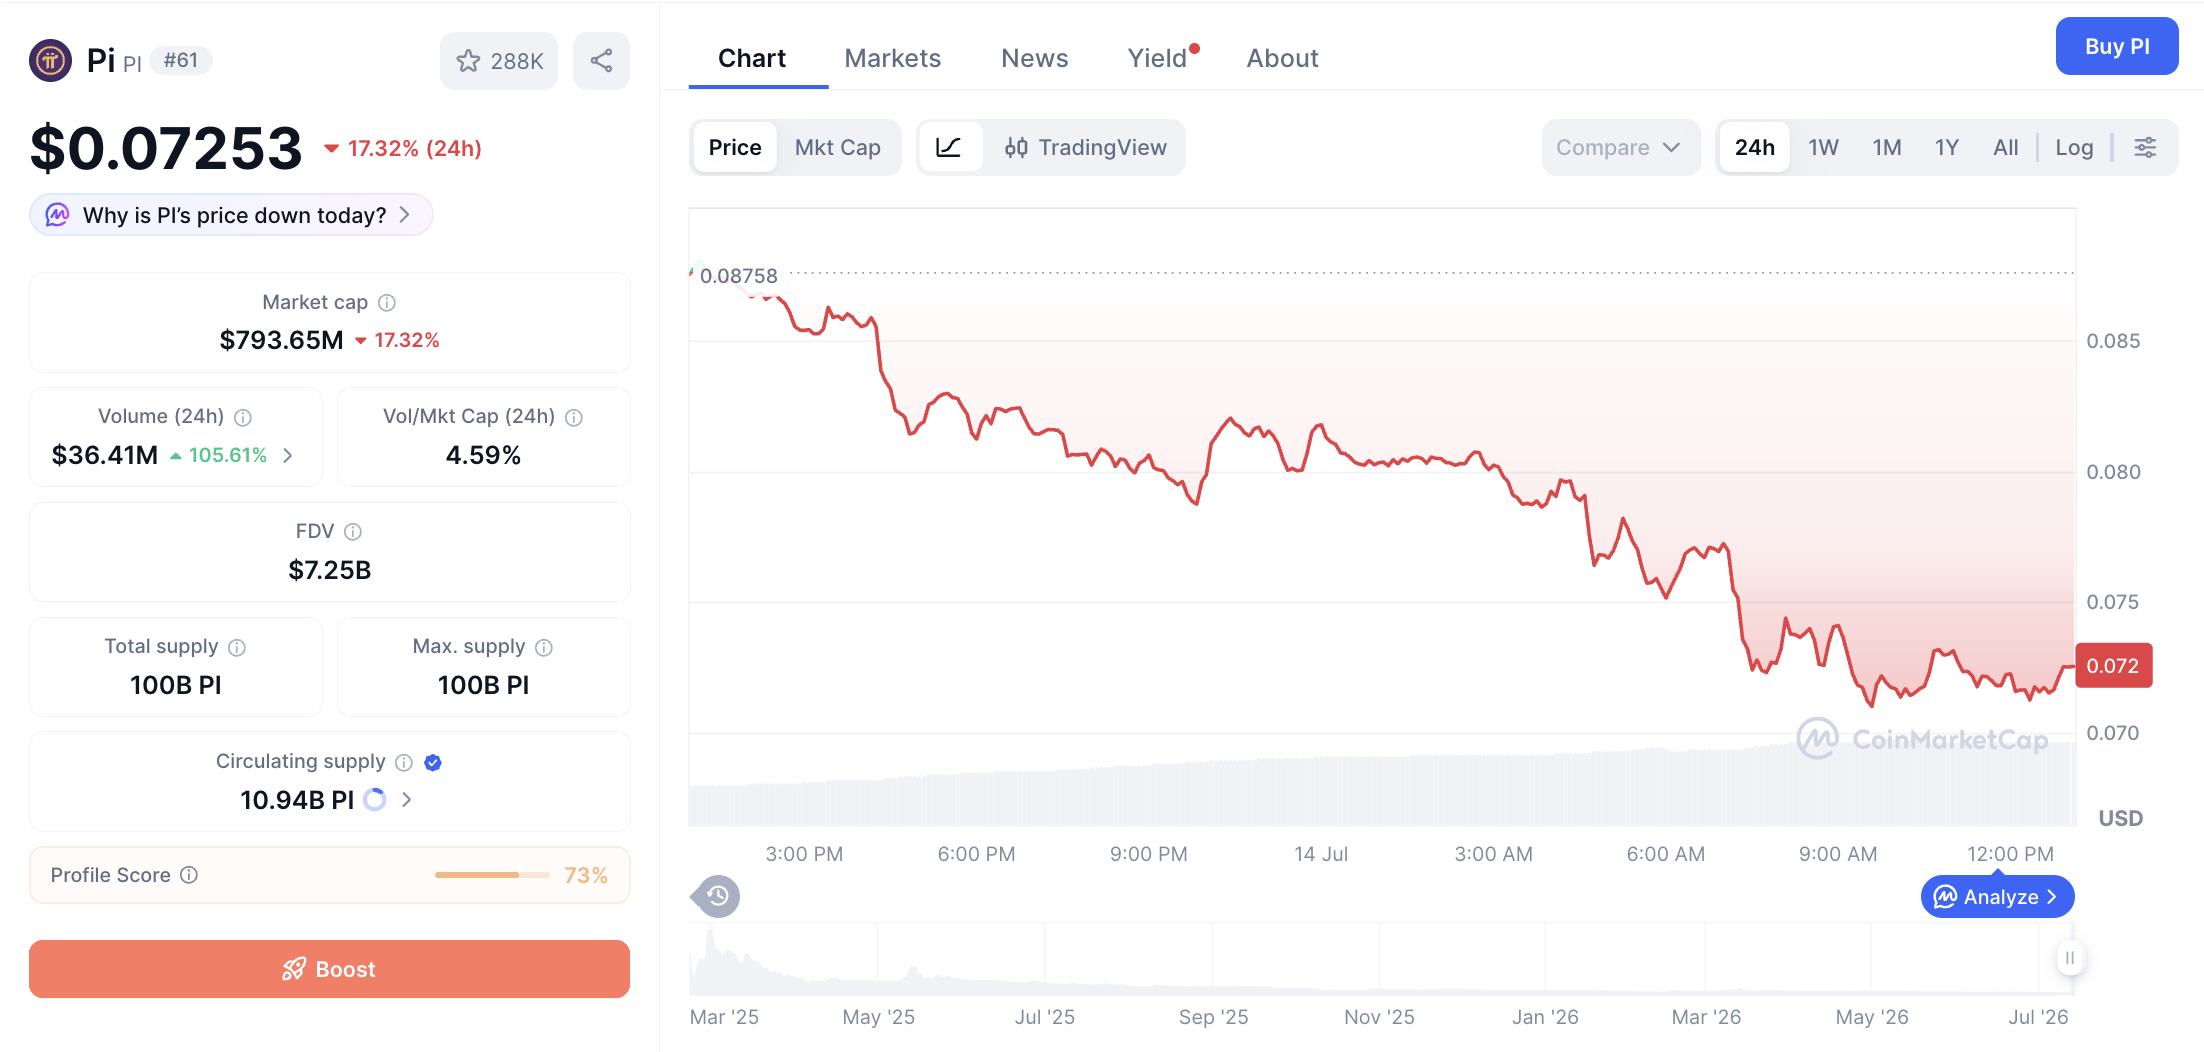This screenshot has height=1052, width=2204.
Task: Click the Market cap info icon
Action: pyautogui.click(x=387, y=303)
